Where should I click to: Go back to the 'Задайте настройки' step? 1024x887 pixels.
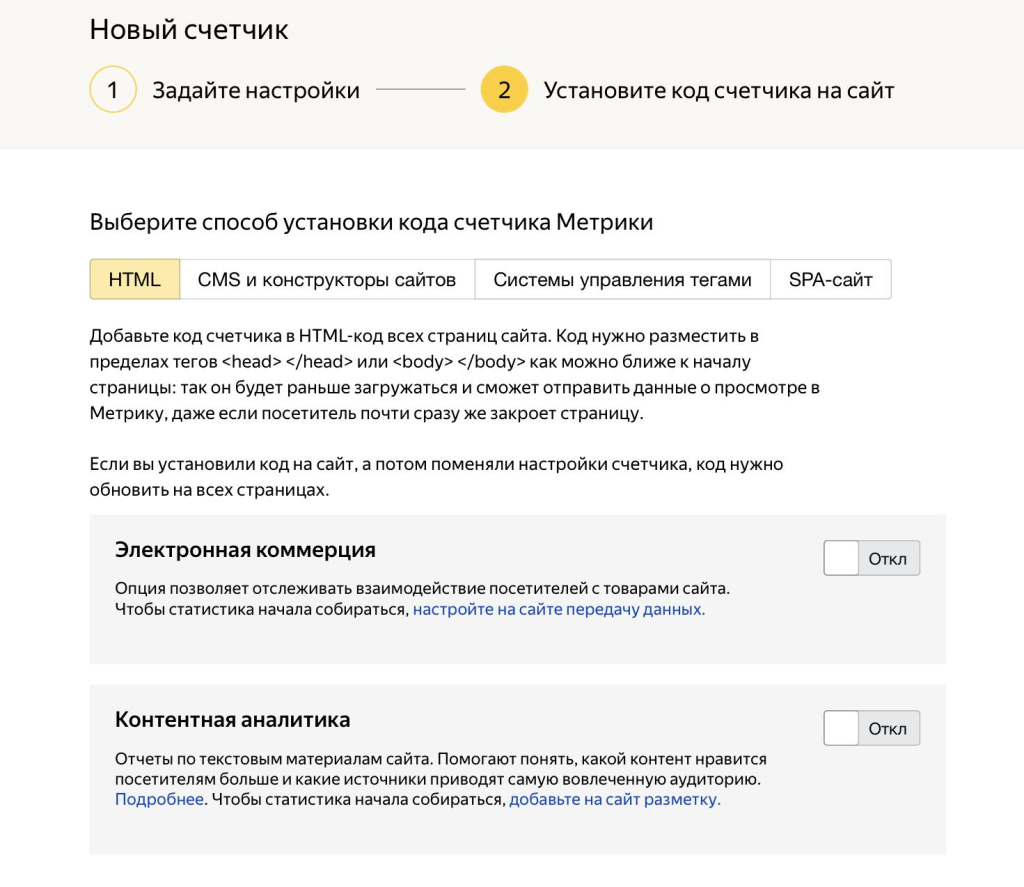(x=256, y=91)
